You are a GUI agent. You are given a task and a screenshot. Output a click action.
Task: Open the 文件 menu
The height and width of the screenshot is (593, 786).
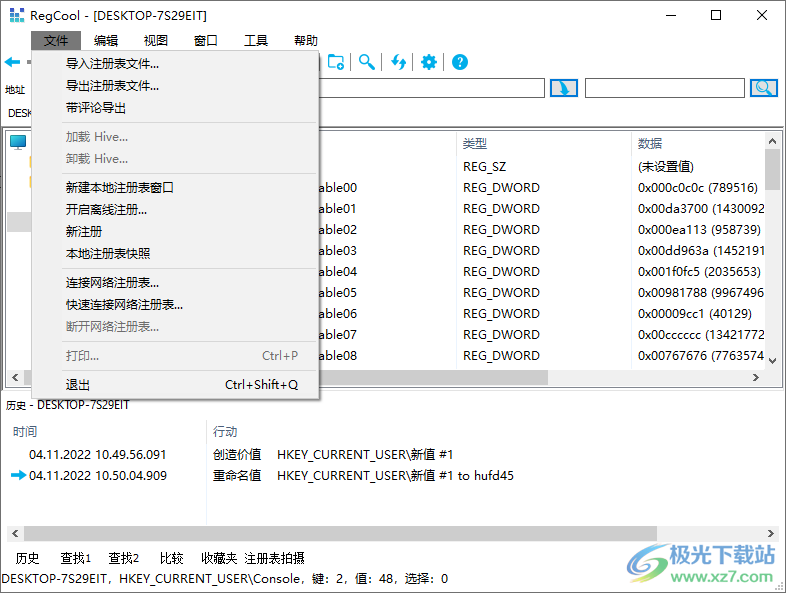coord(56,41)
